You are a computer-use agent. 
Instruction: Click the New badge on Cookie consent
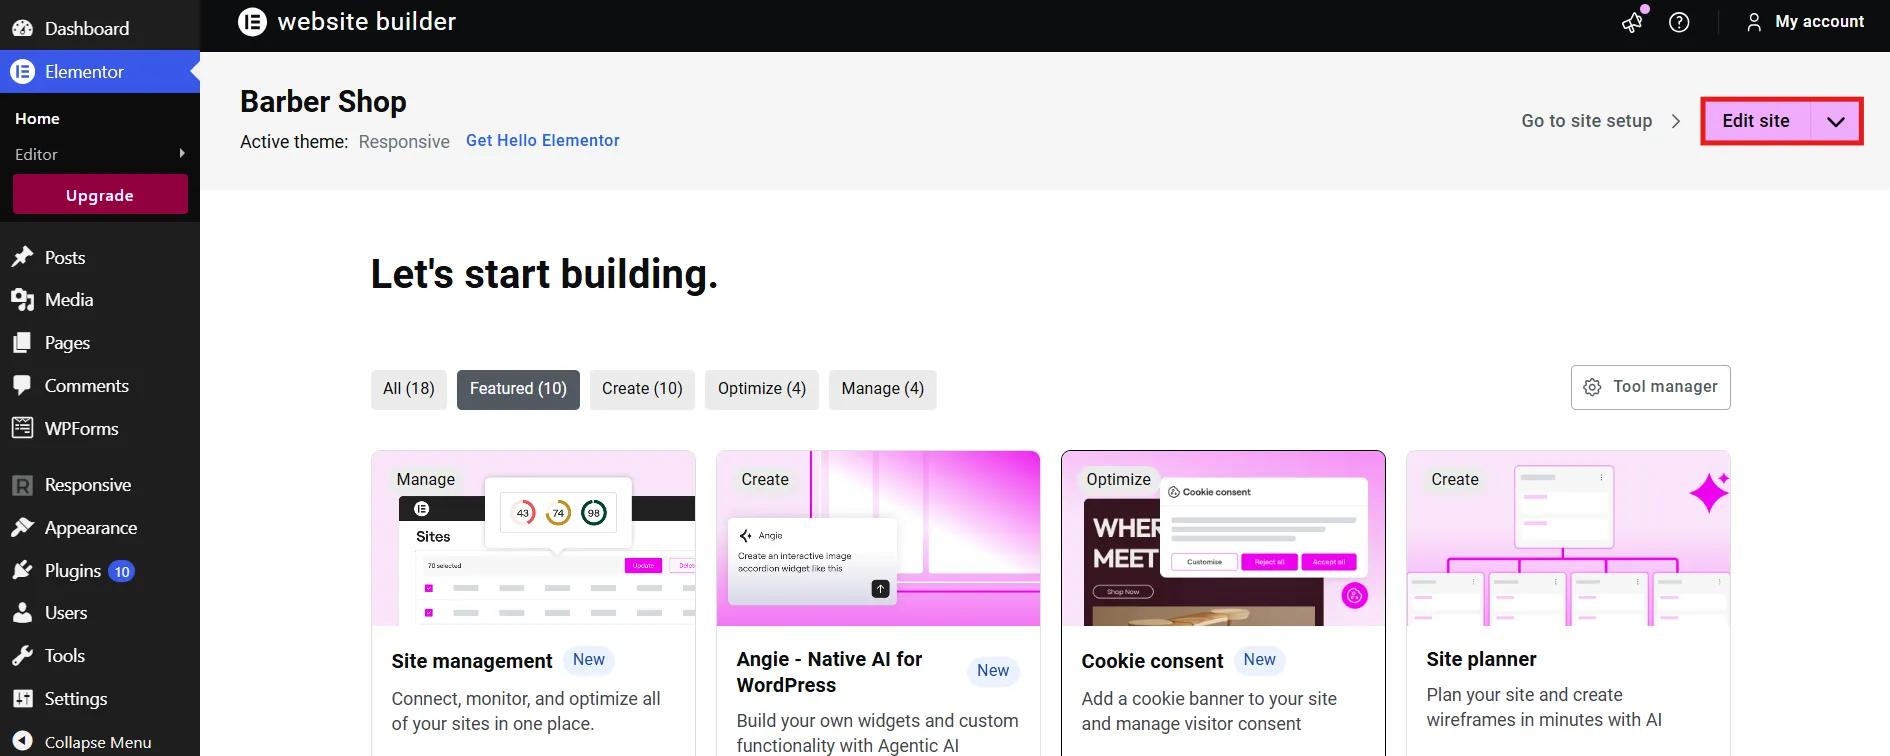pos(1259,660)
